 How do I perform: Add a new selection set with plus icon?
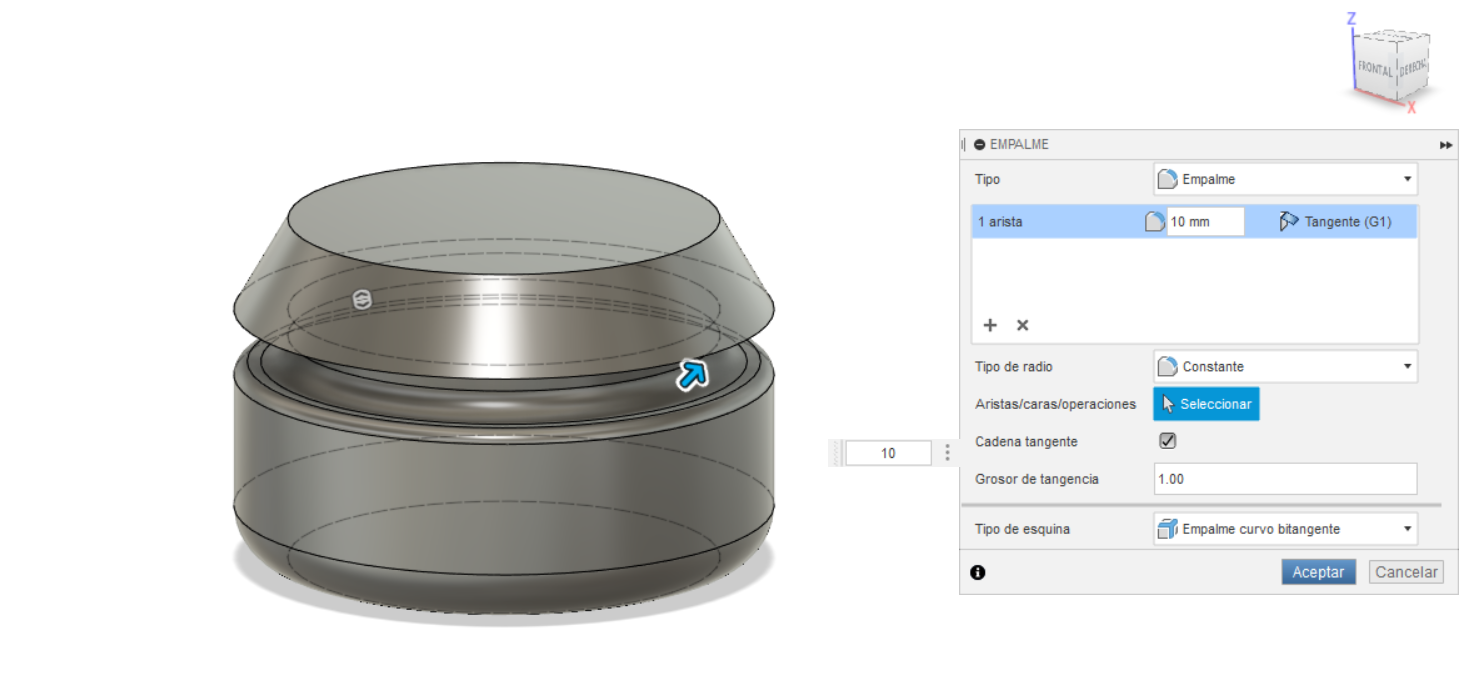click(990, 325)
